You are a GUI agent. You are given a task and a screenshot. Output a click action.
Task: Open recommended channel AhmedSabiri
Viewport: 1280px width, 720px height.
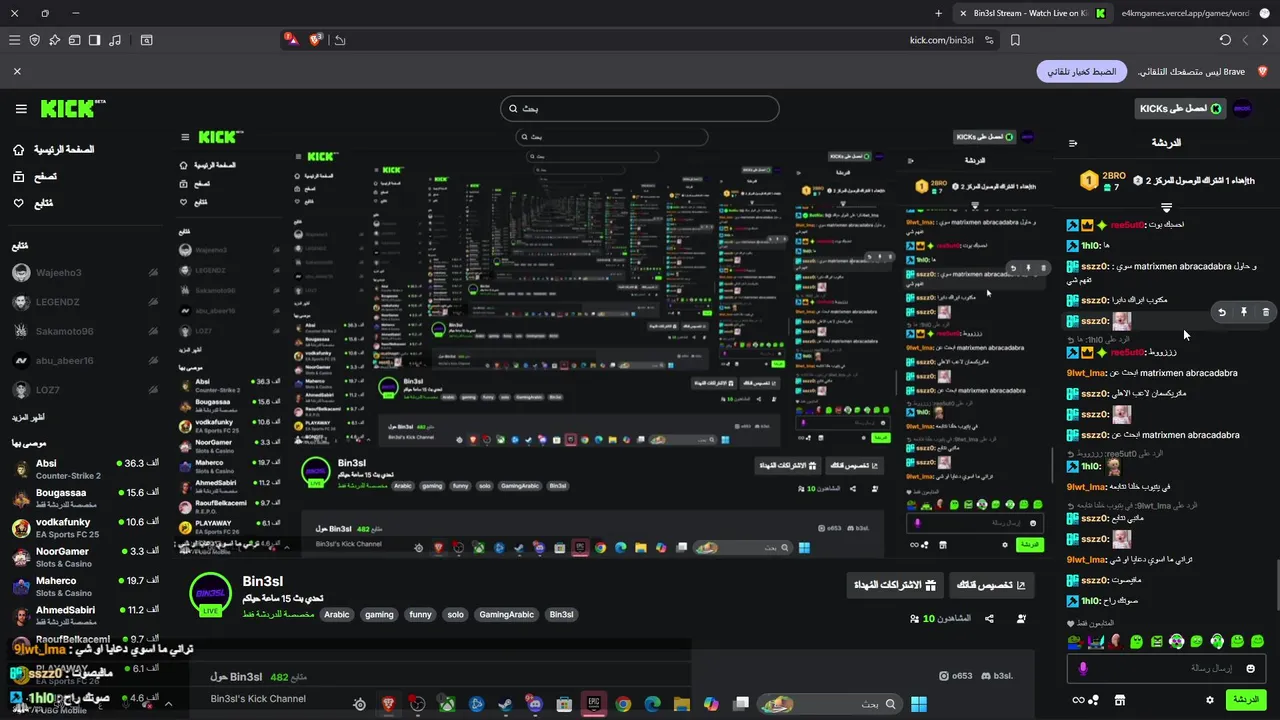tap(85, 615)
